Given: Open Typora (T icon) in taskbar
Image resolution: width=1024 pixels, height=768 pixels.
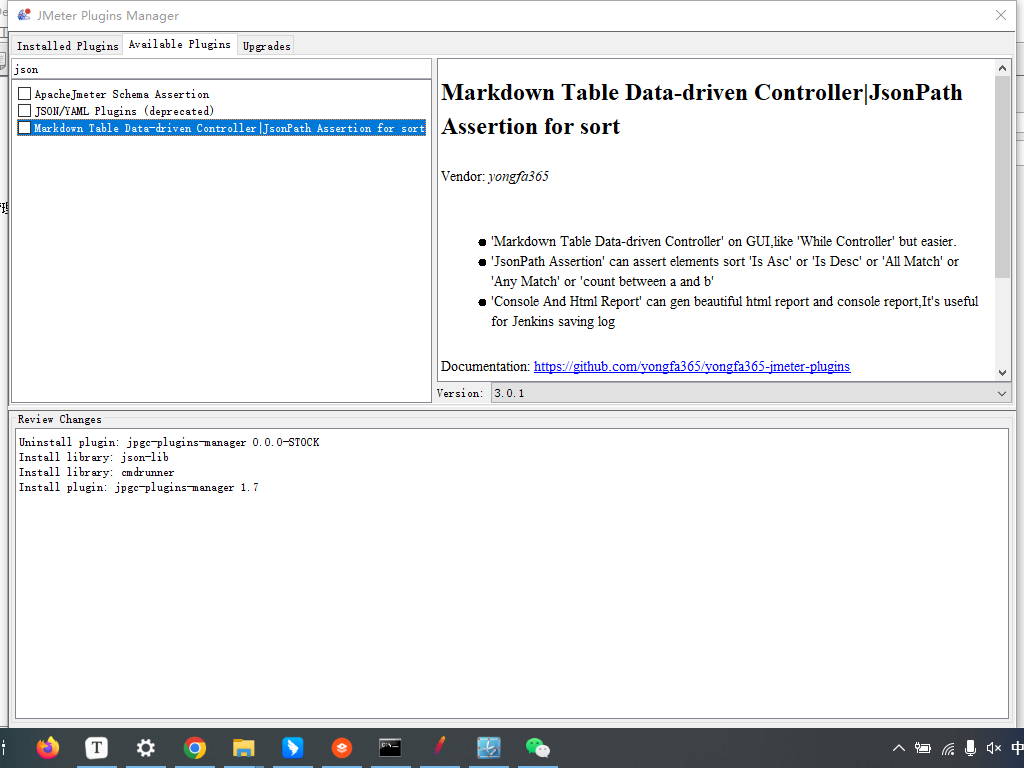Looking at the screenshot, I should point(97,747).
